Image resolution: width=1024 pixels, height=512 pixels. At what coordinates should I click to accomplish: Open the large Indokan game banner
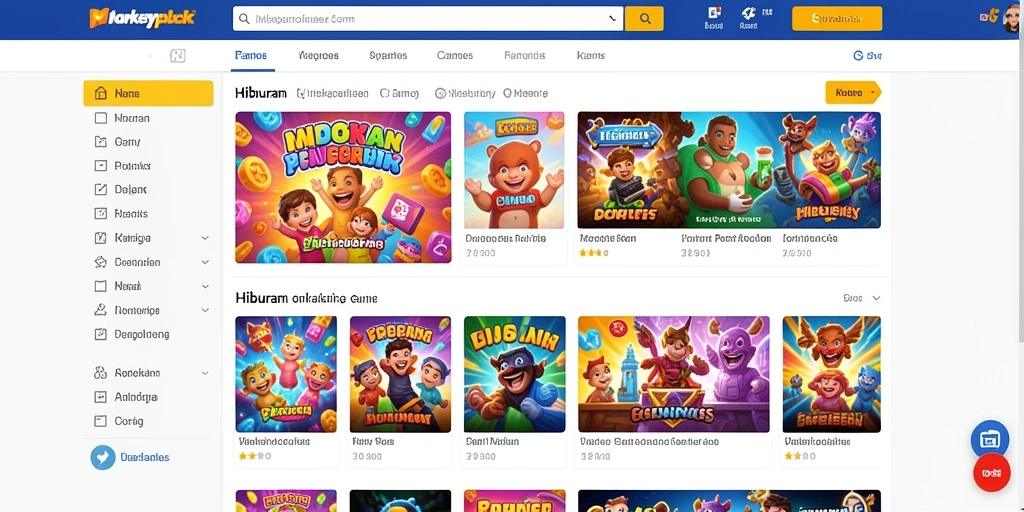point(343,187)
